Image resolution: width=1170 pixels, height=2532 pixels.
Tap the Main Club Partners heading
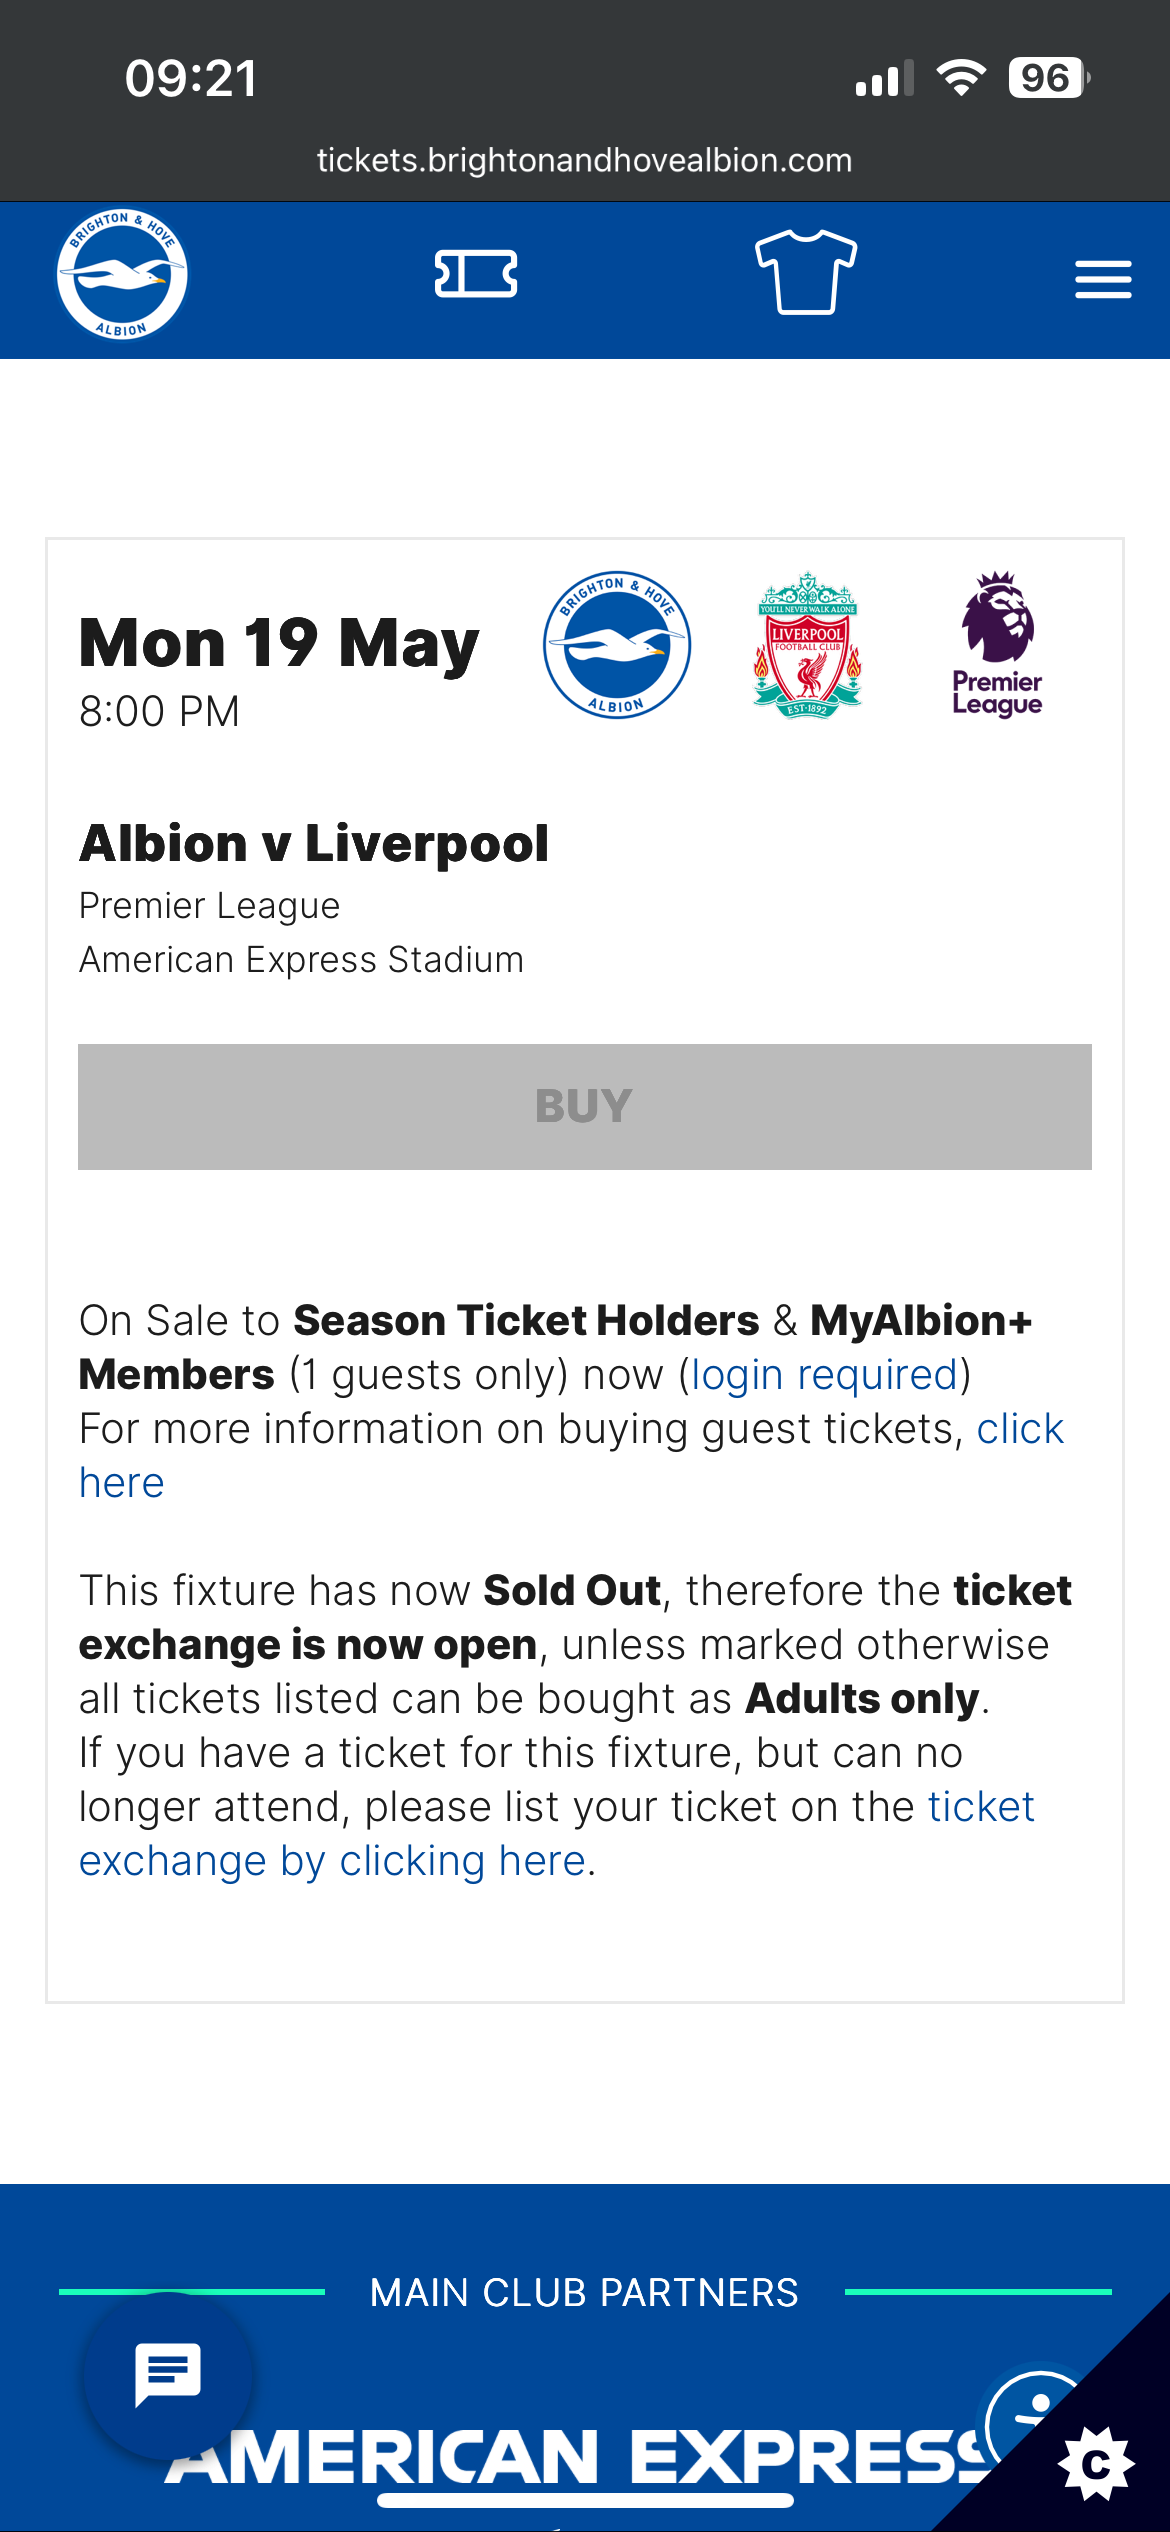585,2292
